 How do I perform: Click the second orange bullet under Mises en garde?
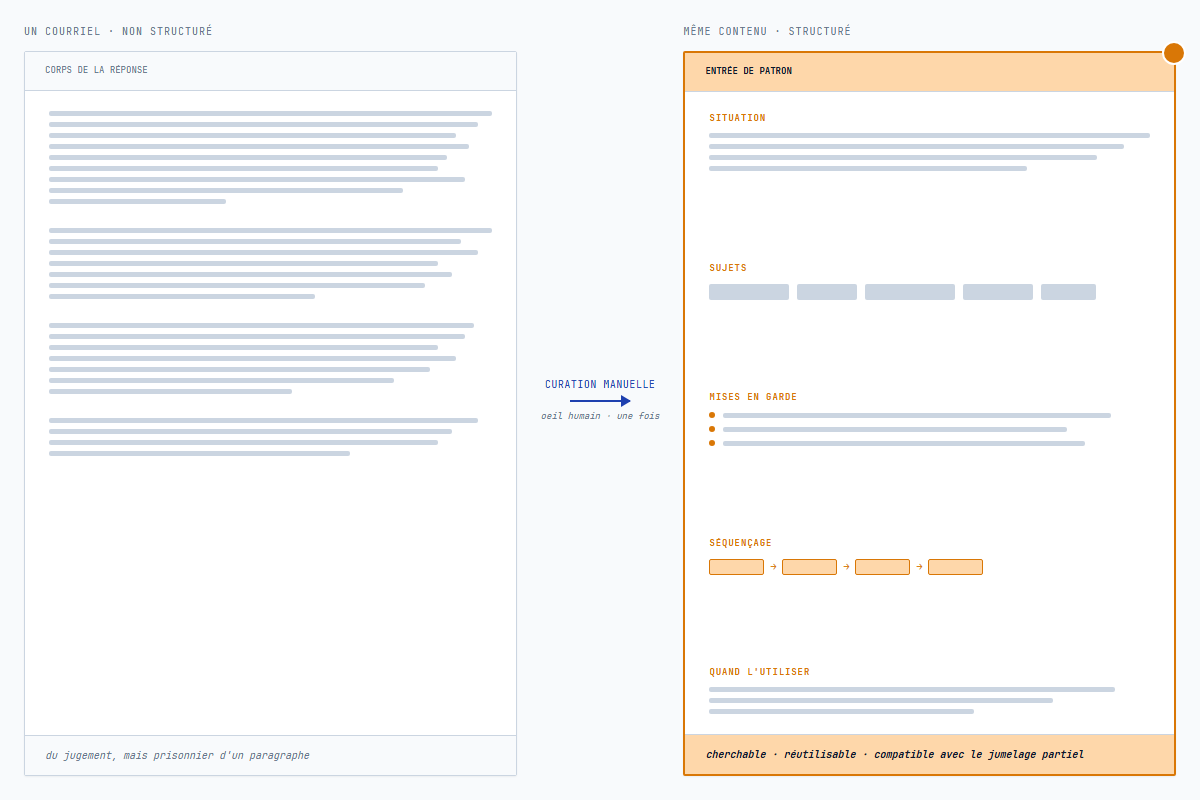712,429
